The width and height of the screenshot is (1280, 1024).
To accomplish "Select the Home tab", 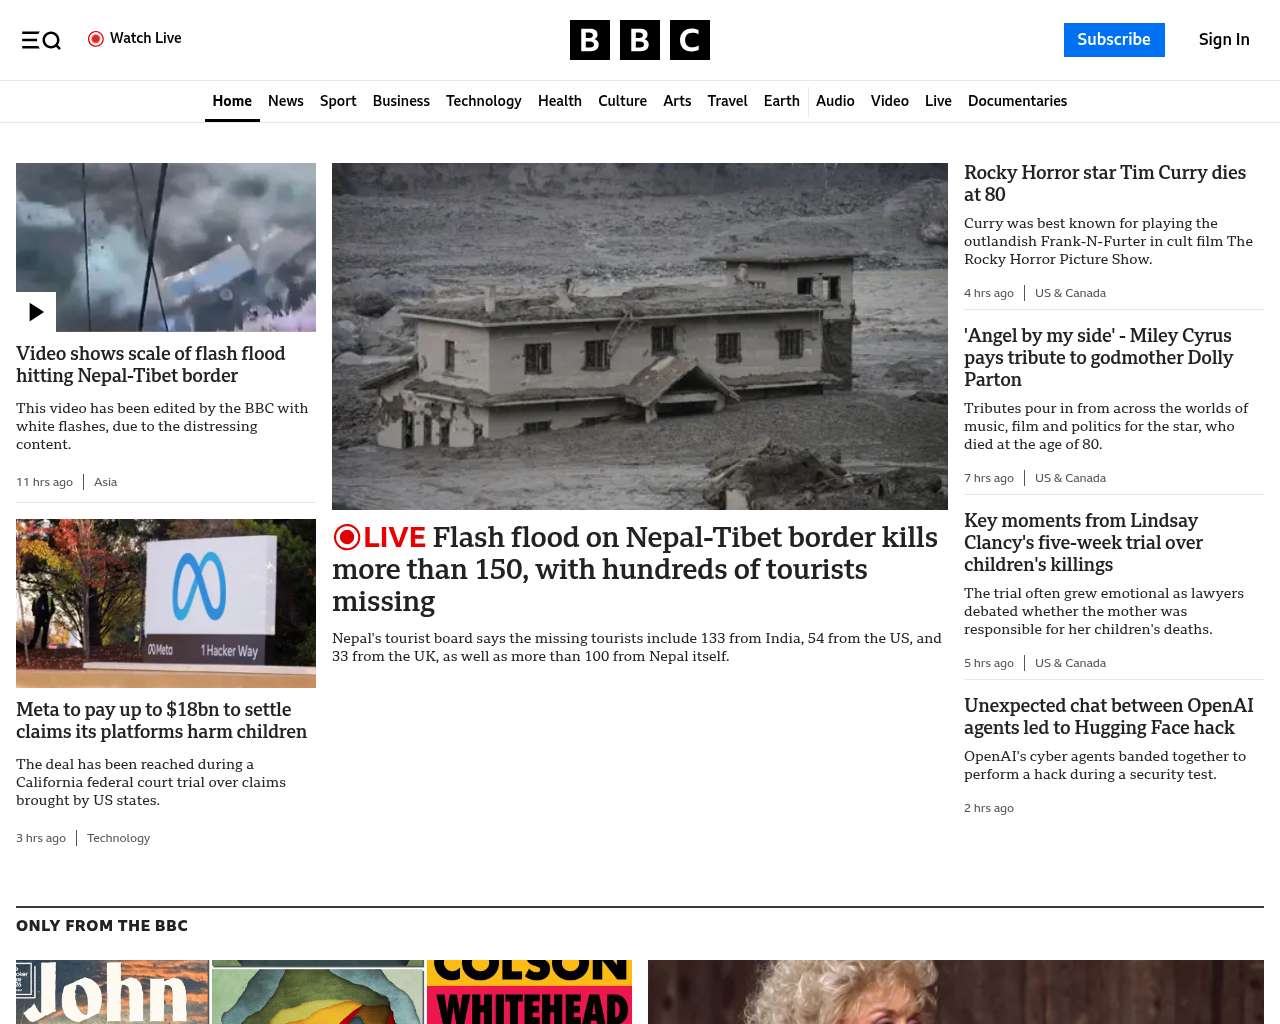I will pos(232,101).
